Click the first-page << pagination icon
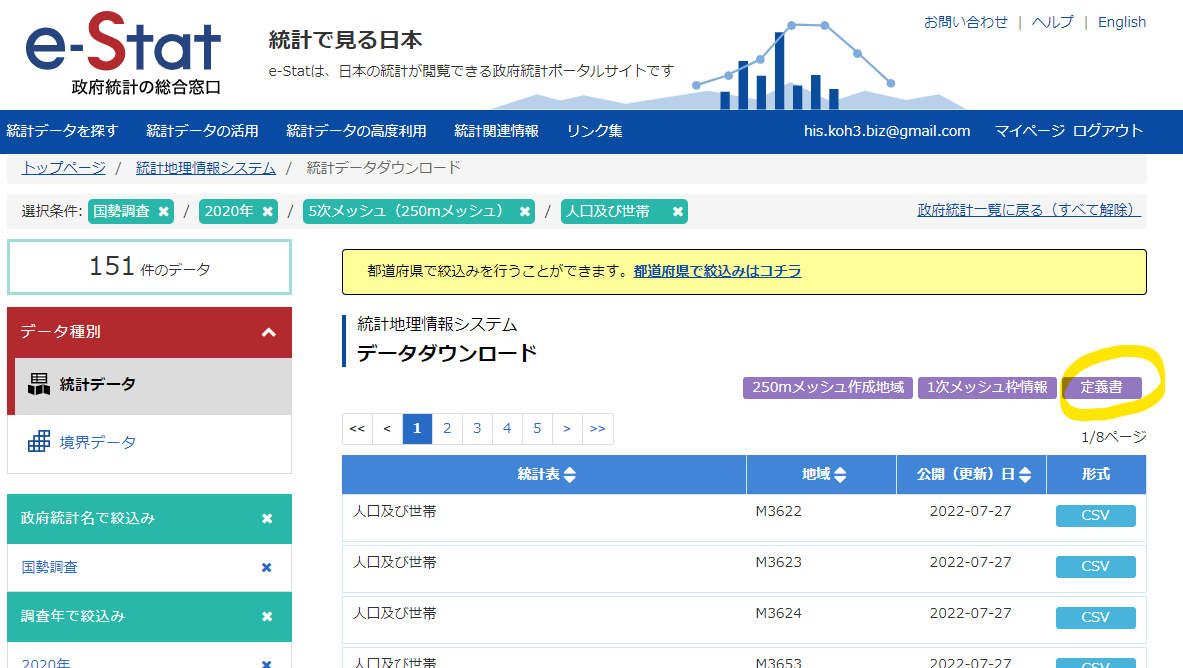Image resolution: width=1183 pixels, height=668 pixels. click(x=357, y=428)
